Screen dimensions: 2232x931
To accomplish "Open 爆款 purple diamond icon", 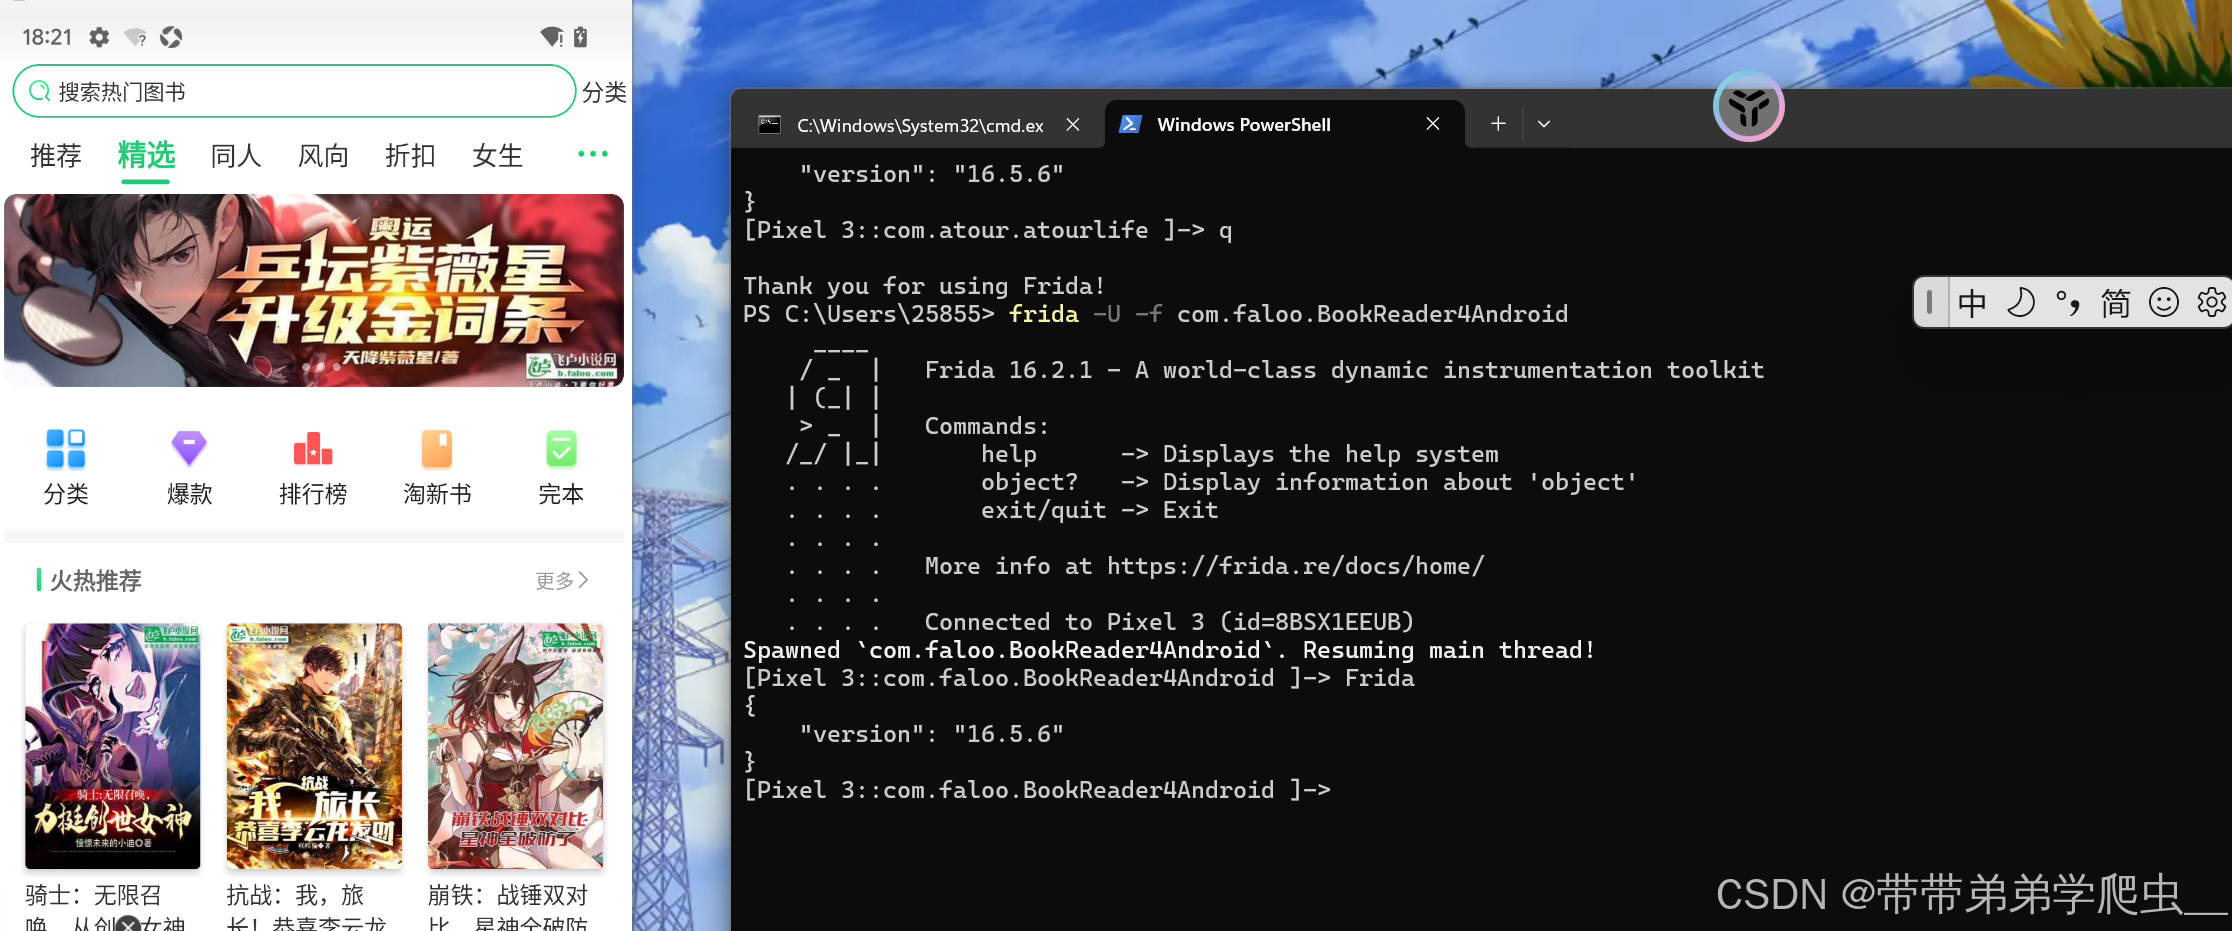I will (189, 449).
